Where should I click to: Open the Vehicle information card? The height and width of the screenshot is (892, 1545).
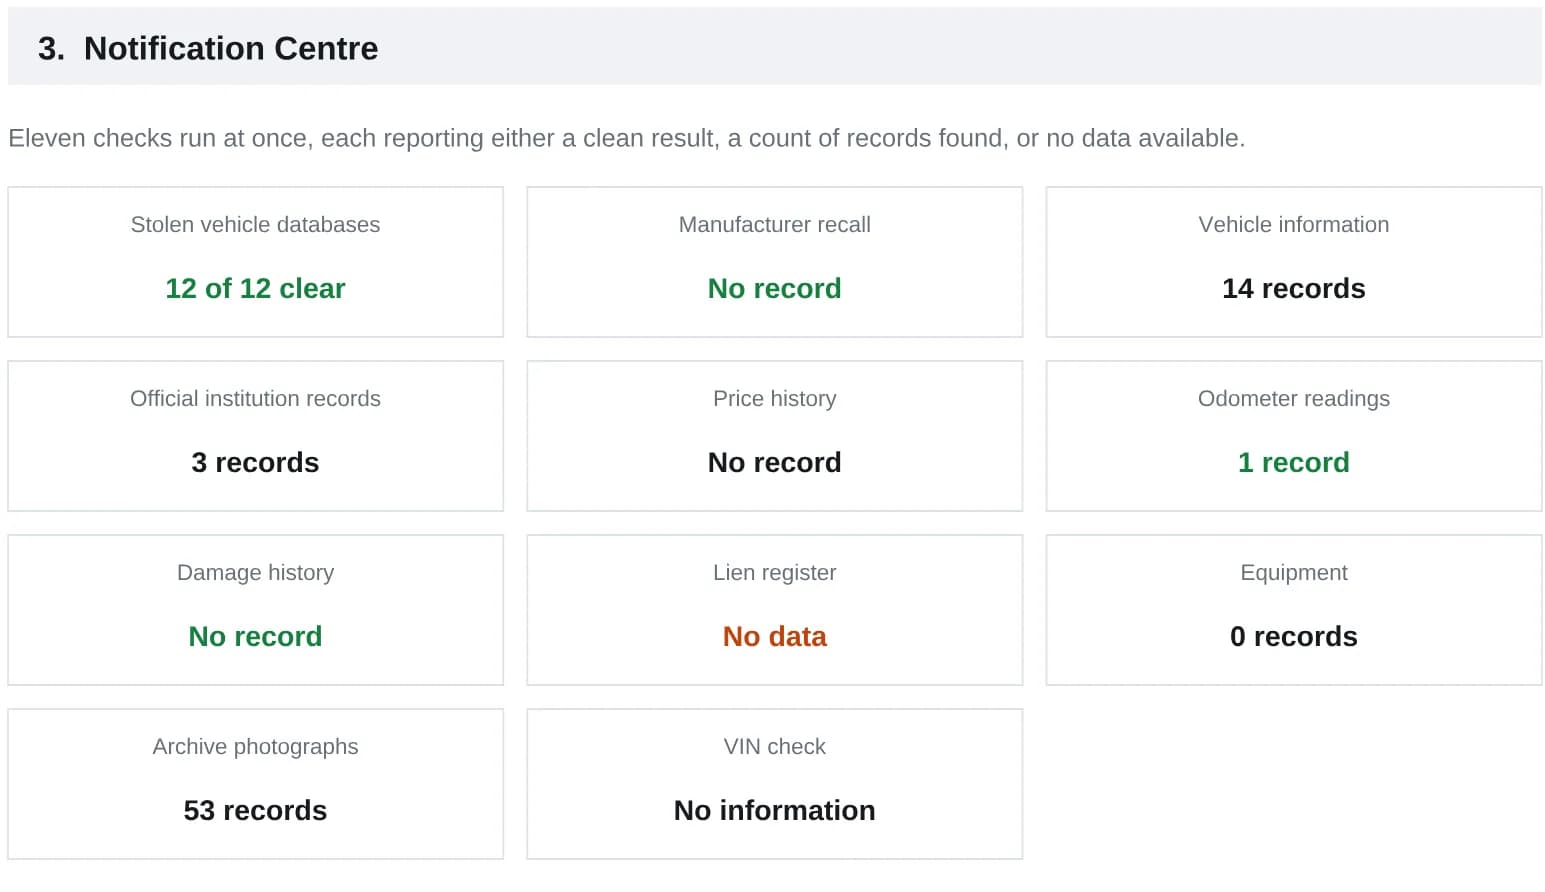[1293, 262]
